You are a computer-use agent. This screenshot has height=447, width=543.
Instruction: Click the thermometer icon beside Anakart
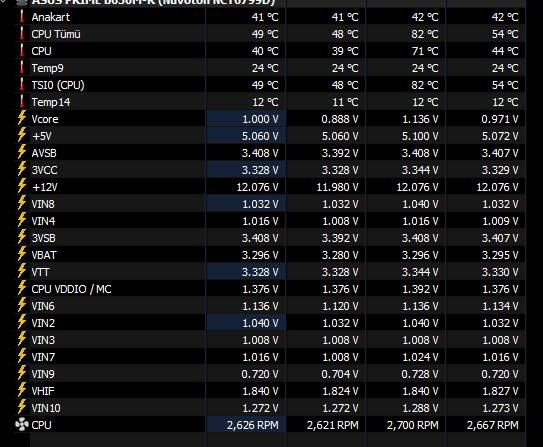click(22, 16)
